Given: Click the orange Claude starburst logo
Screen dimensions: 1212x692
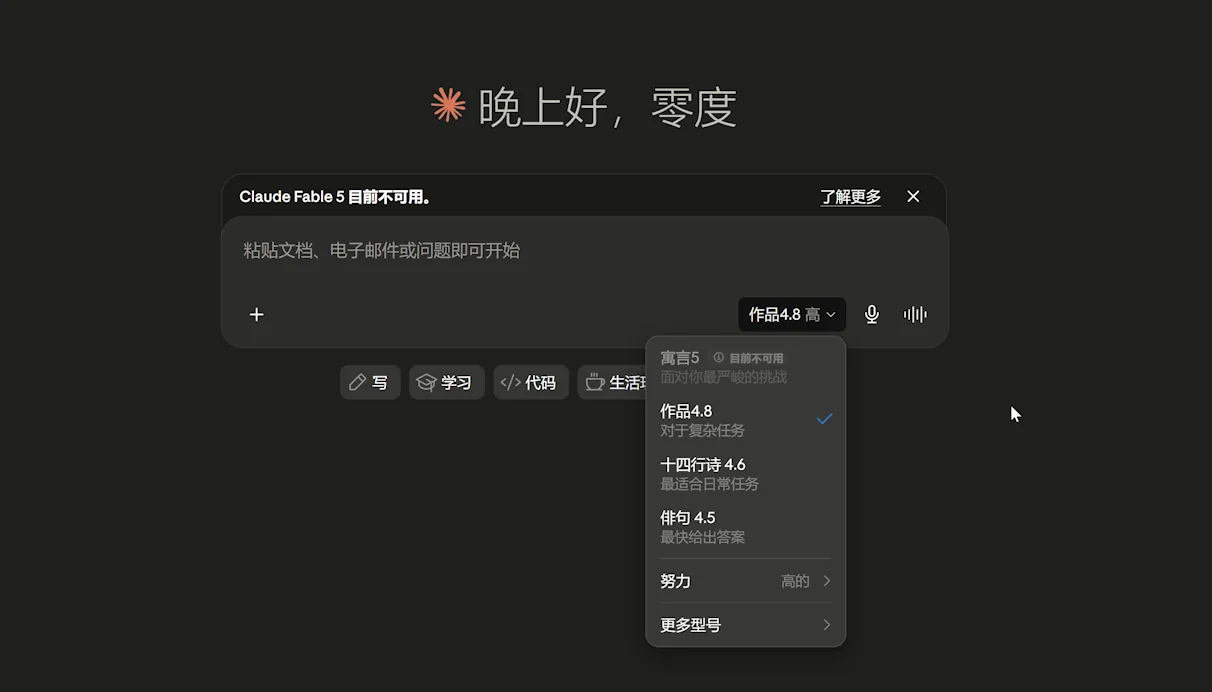Looking at the screenshot, I should coord(448,105).
